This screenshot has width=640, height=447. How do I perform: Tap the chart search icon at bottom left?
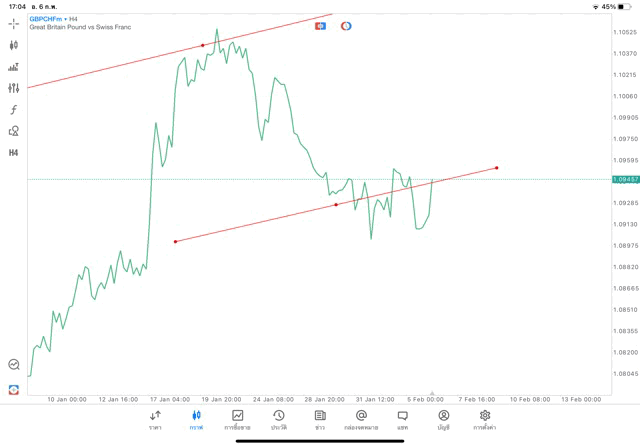14,365
